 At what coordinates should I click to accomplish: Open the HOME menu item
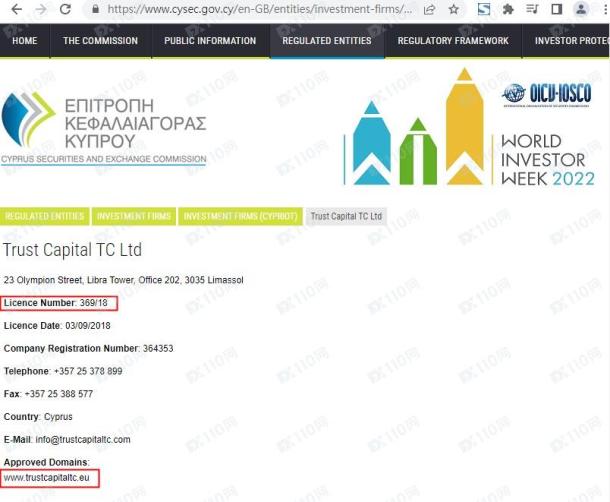click(x=25, y=41)
